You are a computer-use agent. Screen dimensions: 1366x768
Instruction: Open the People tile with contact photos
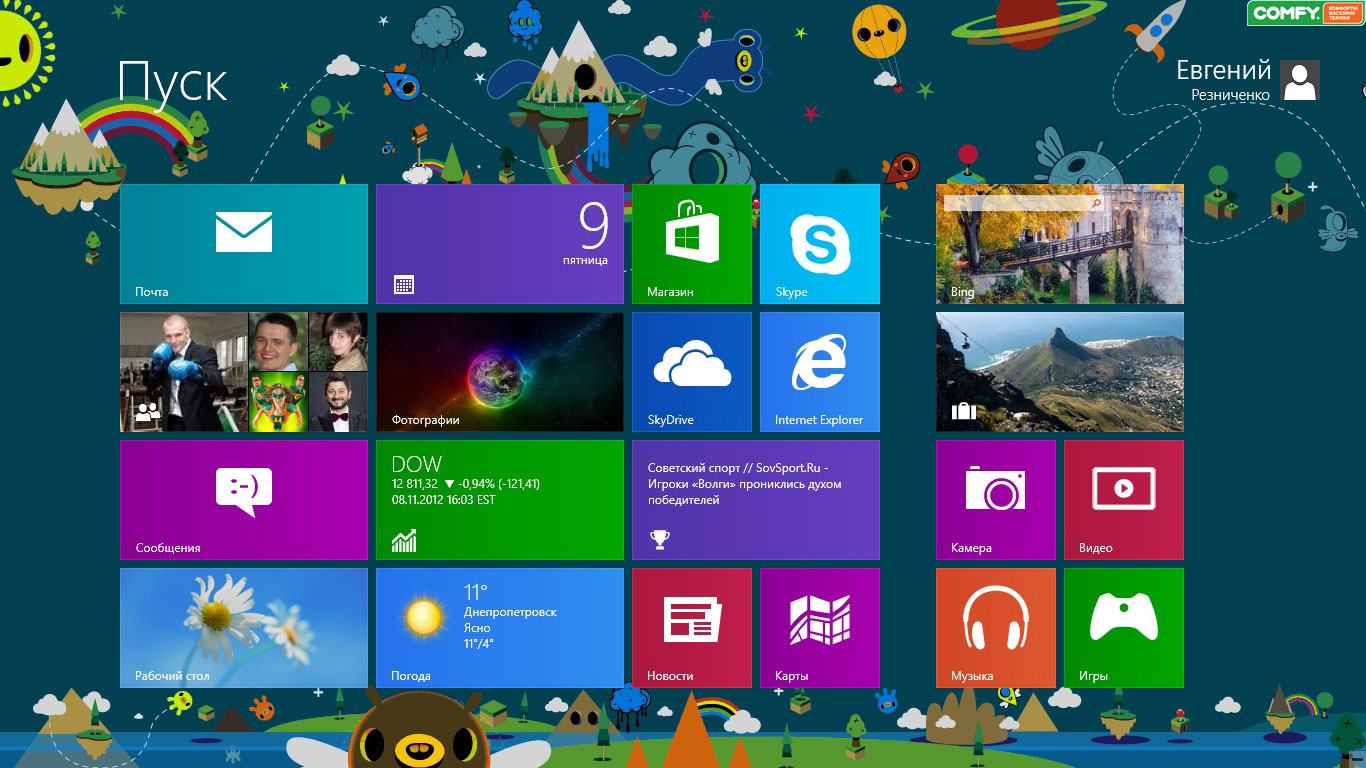[244, 372]
